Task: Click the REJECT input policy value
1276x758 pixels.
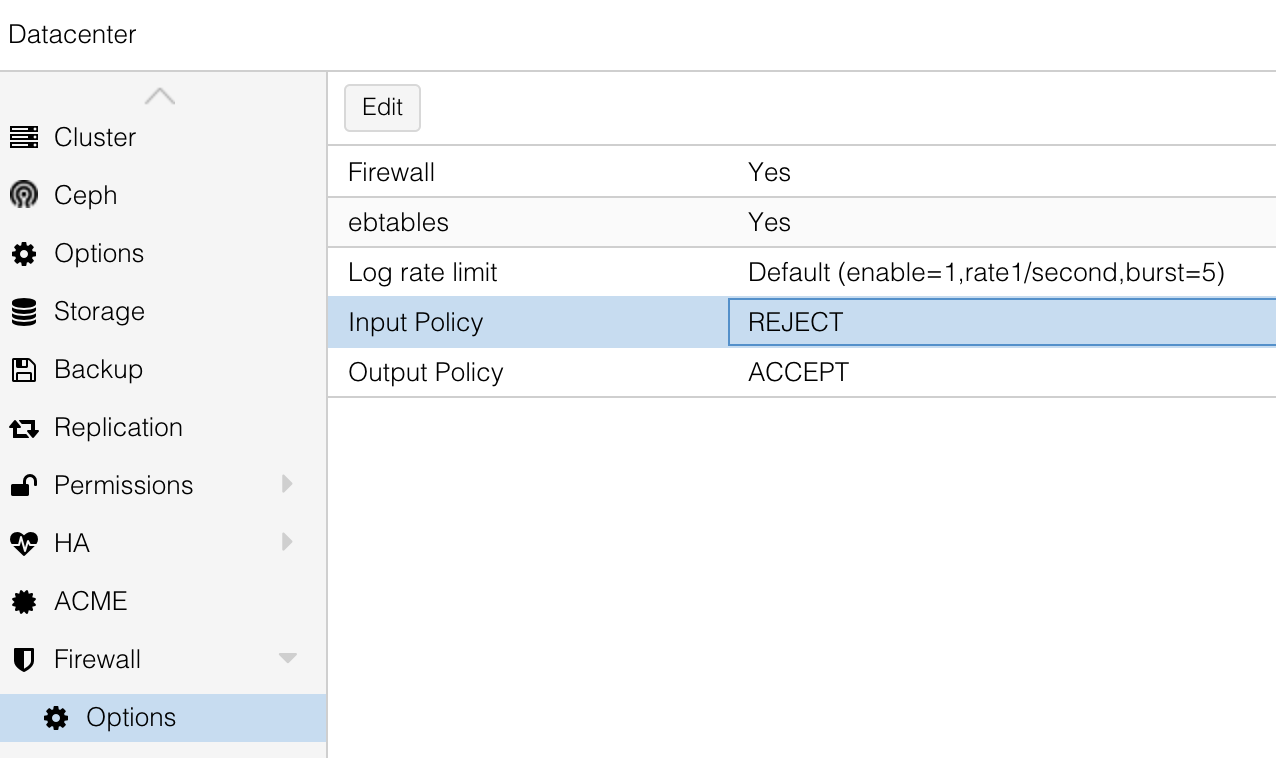Action: click(795, 322)
